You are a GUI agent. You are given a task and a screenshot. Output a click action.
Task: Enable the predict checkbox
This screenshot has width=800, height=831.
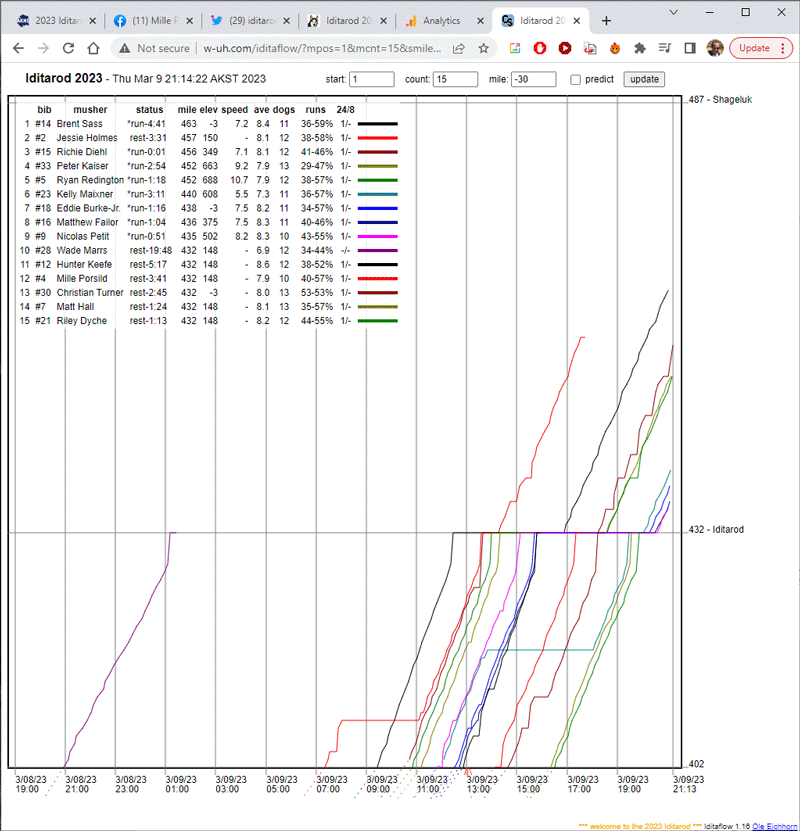coord(575,79)
